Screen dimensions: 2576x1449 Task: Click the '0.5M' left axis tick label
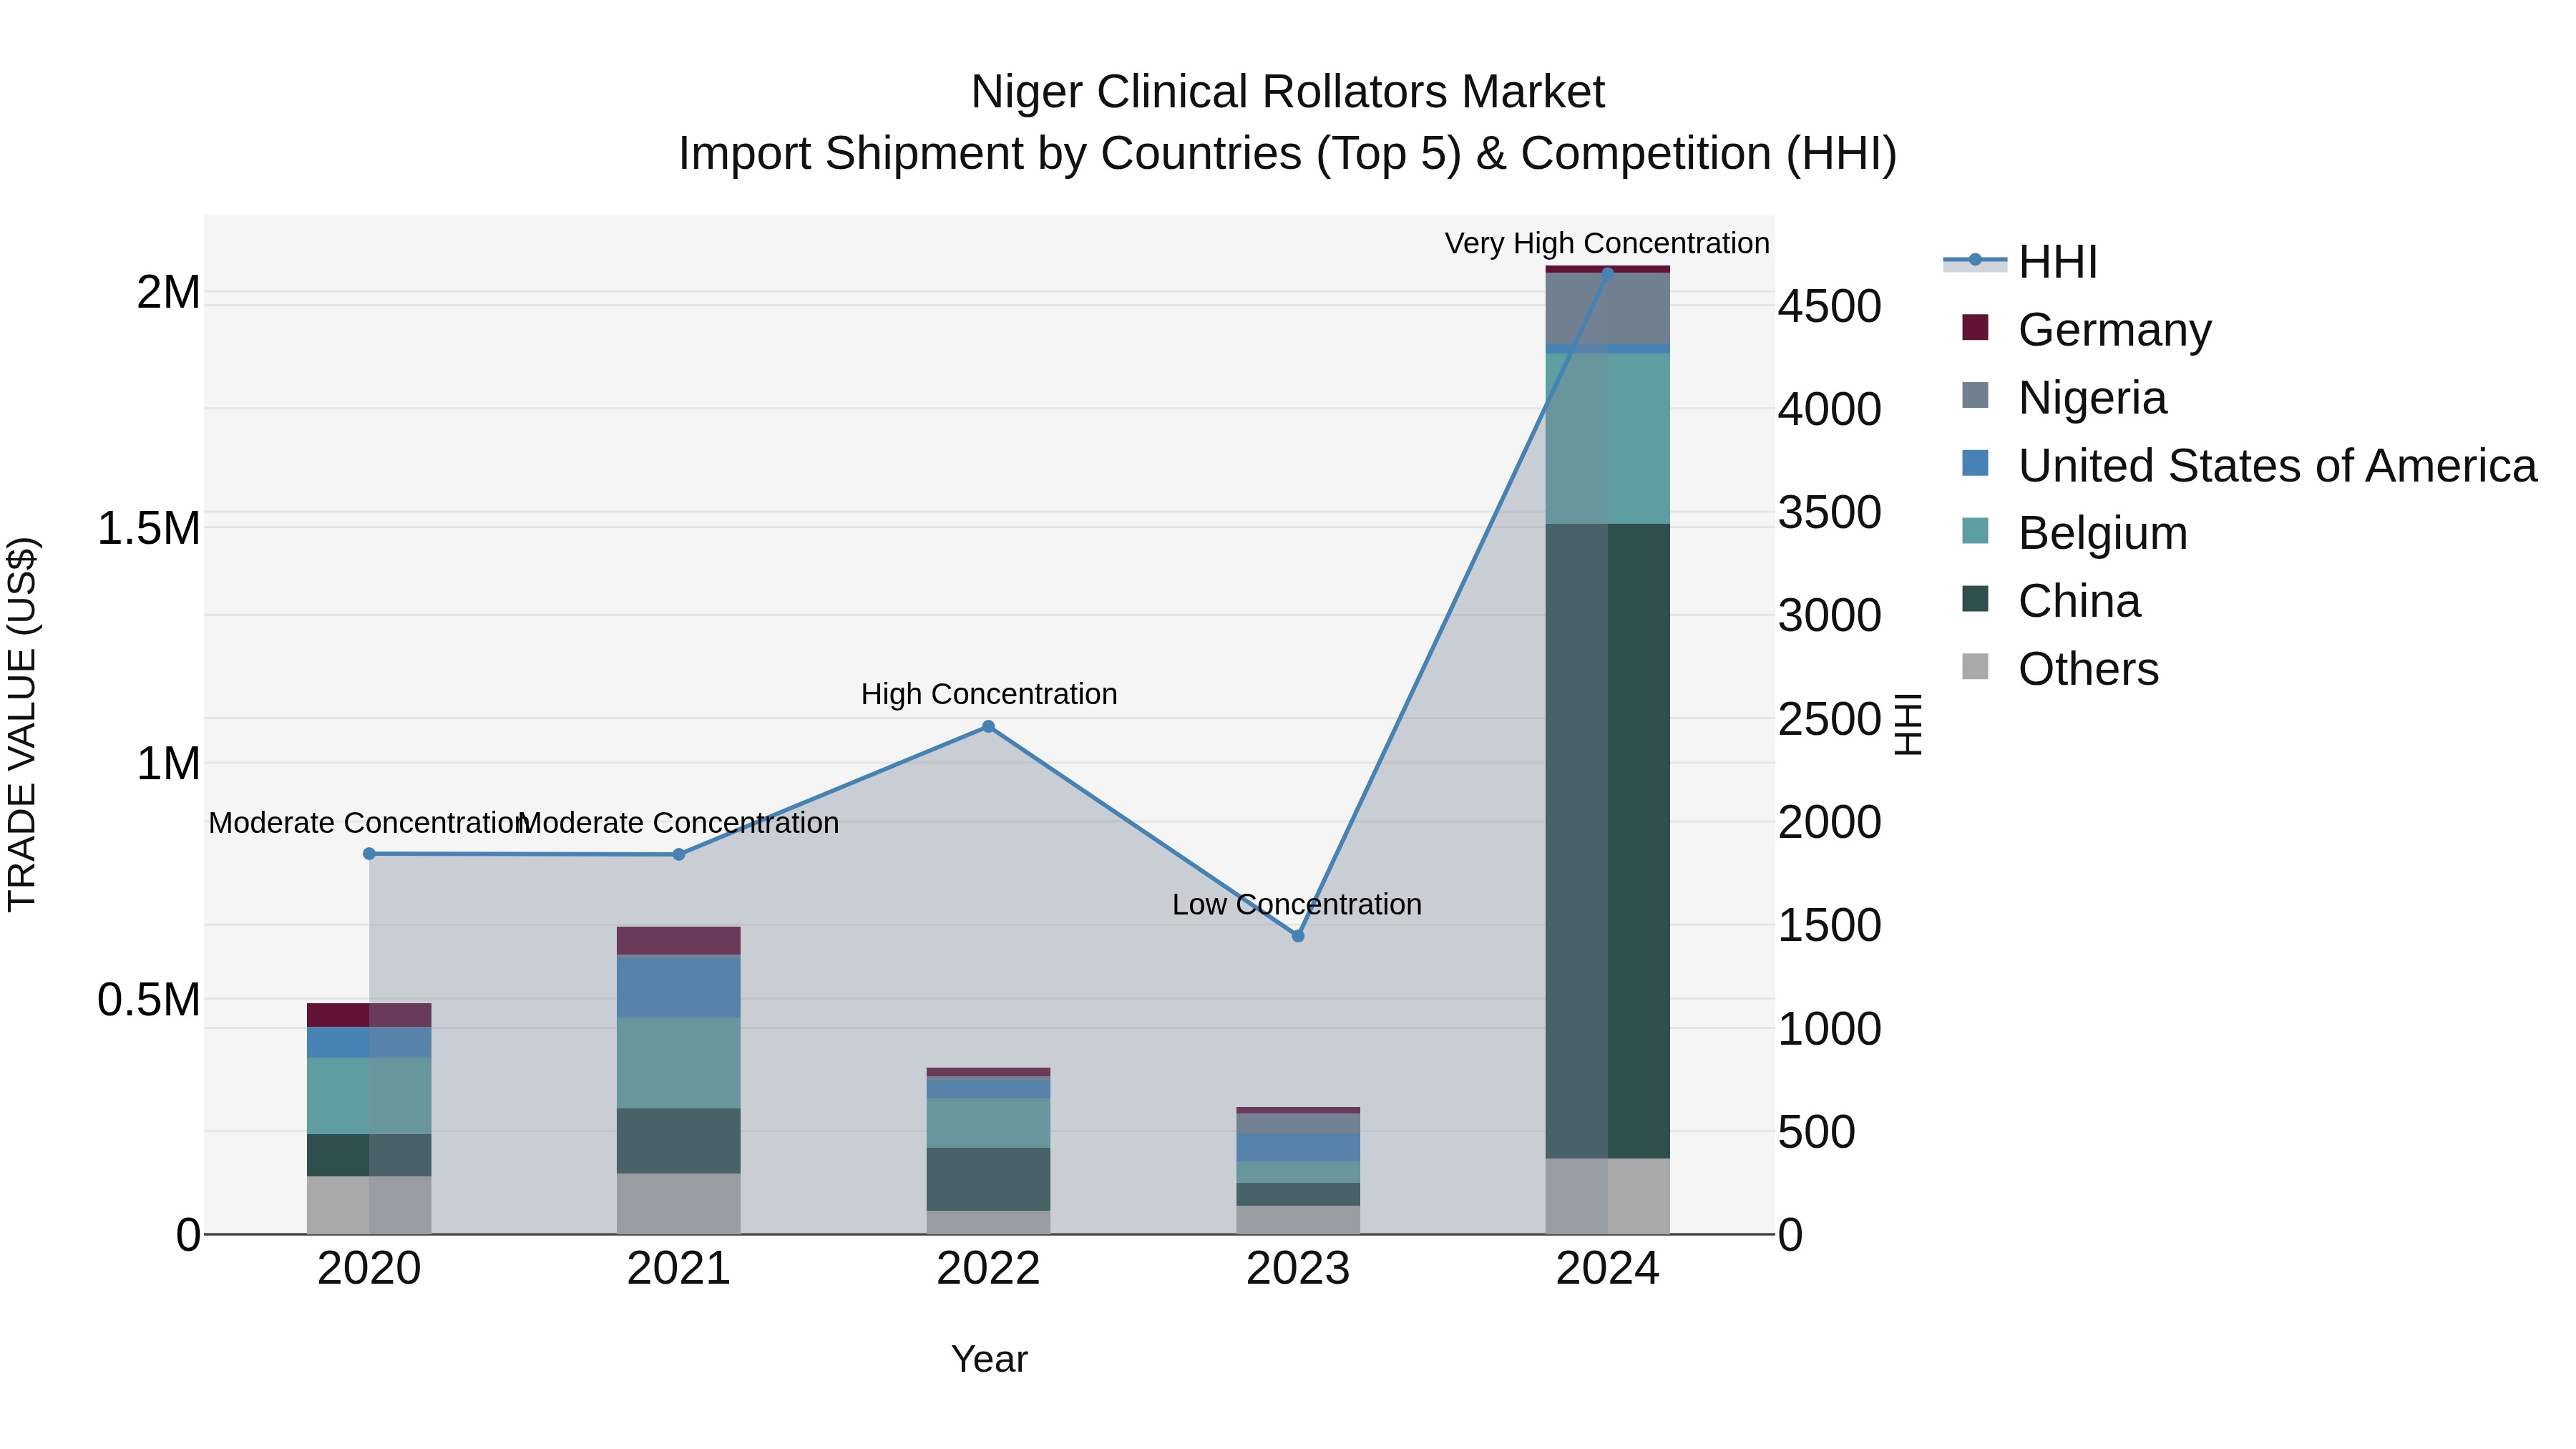tap(149, 999)
